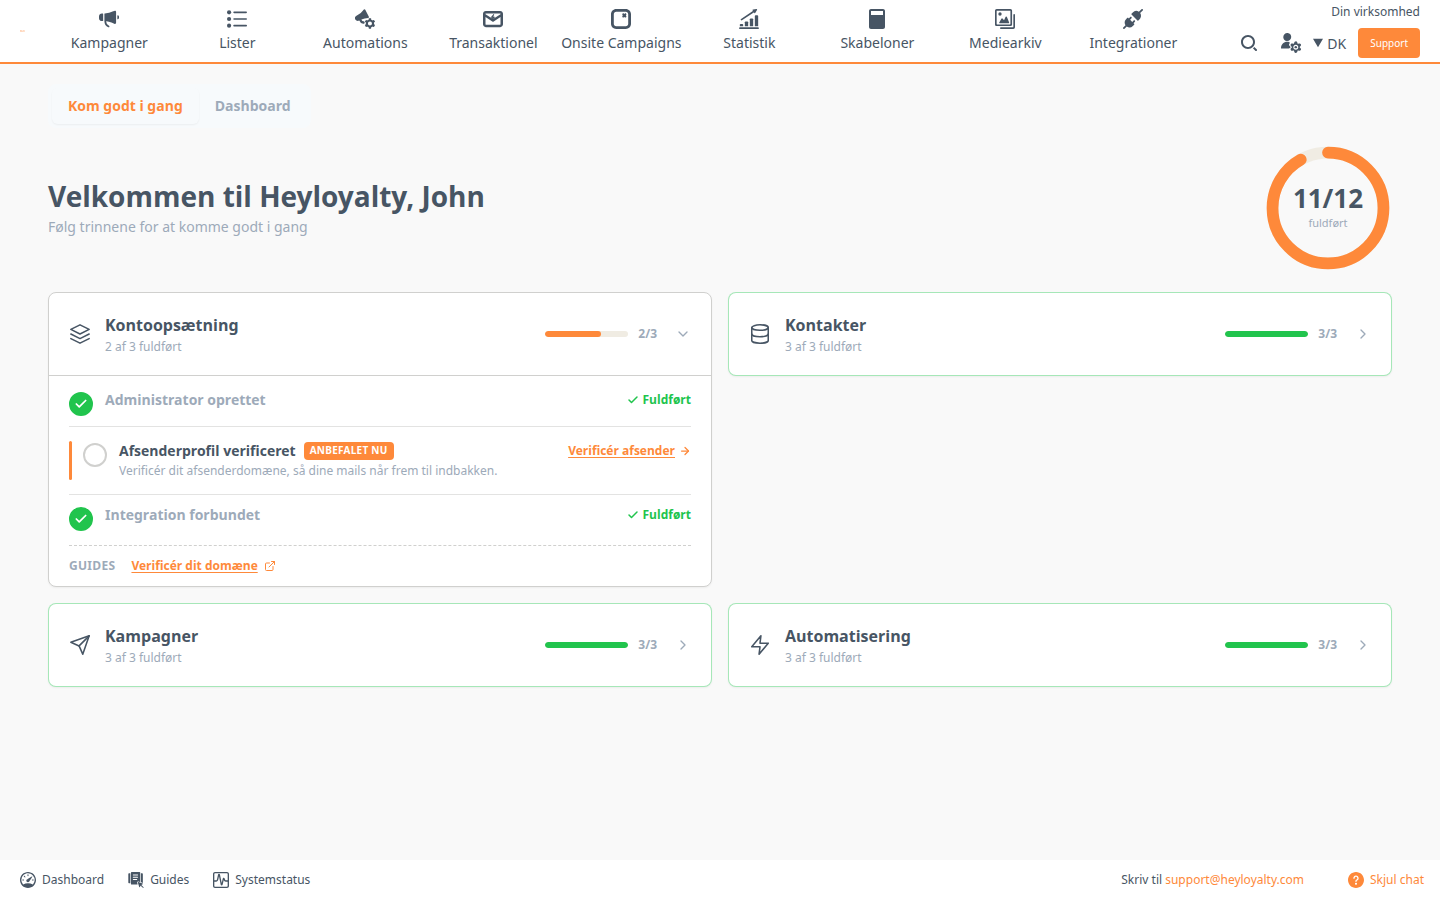Click the Automations megaphone-gear icon
The image size is (1440, 900).
[x=365, y=19]
